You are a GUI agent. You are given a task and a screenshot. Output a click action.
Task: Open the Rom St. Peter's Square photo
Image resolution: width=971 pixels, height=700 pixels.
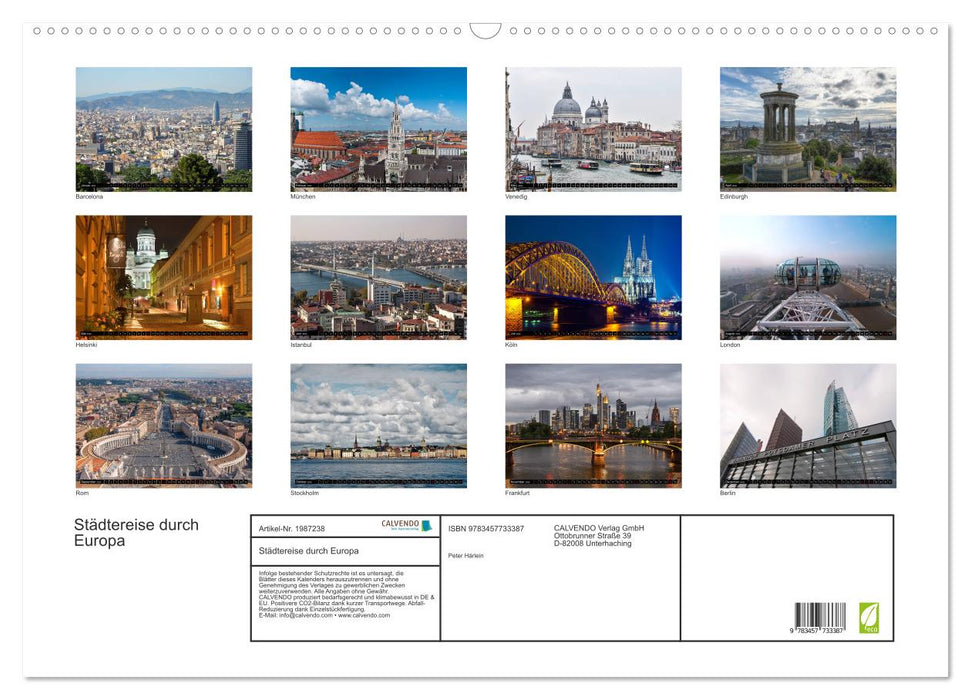pos(163,426)
